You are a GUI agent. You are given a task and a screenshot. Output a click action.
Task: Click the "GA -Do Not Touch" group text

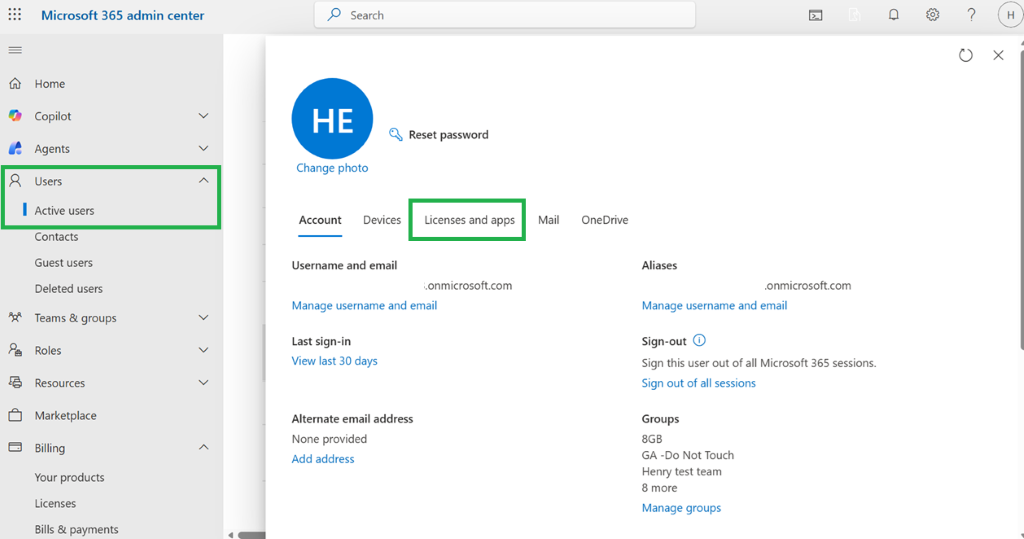coord(688,455)
